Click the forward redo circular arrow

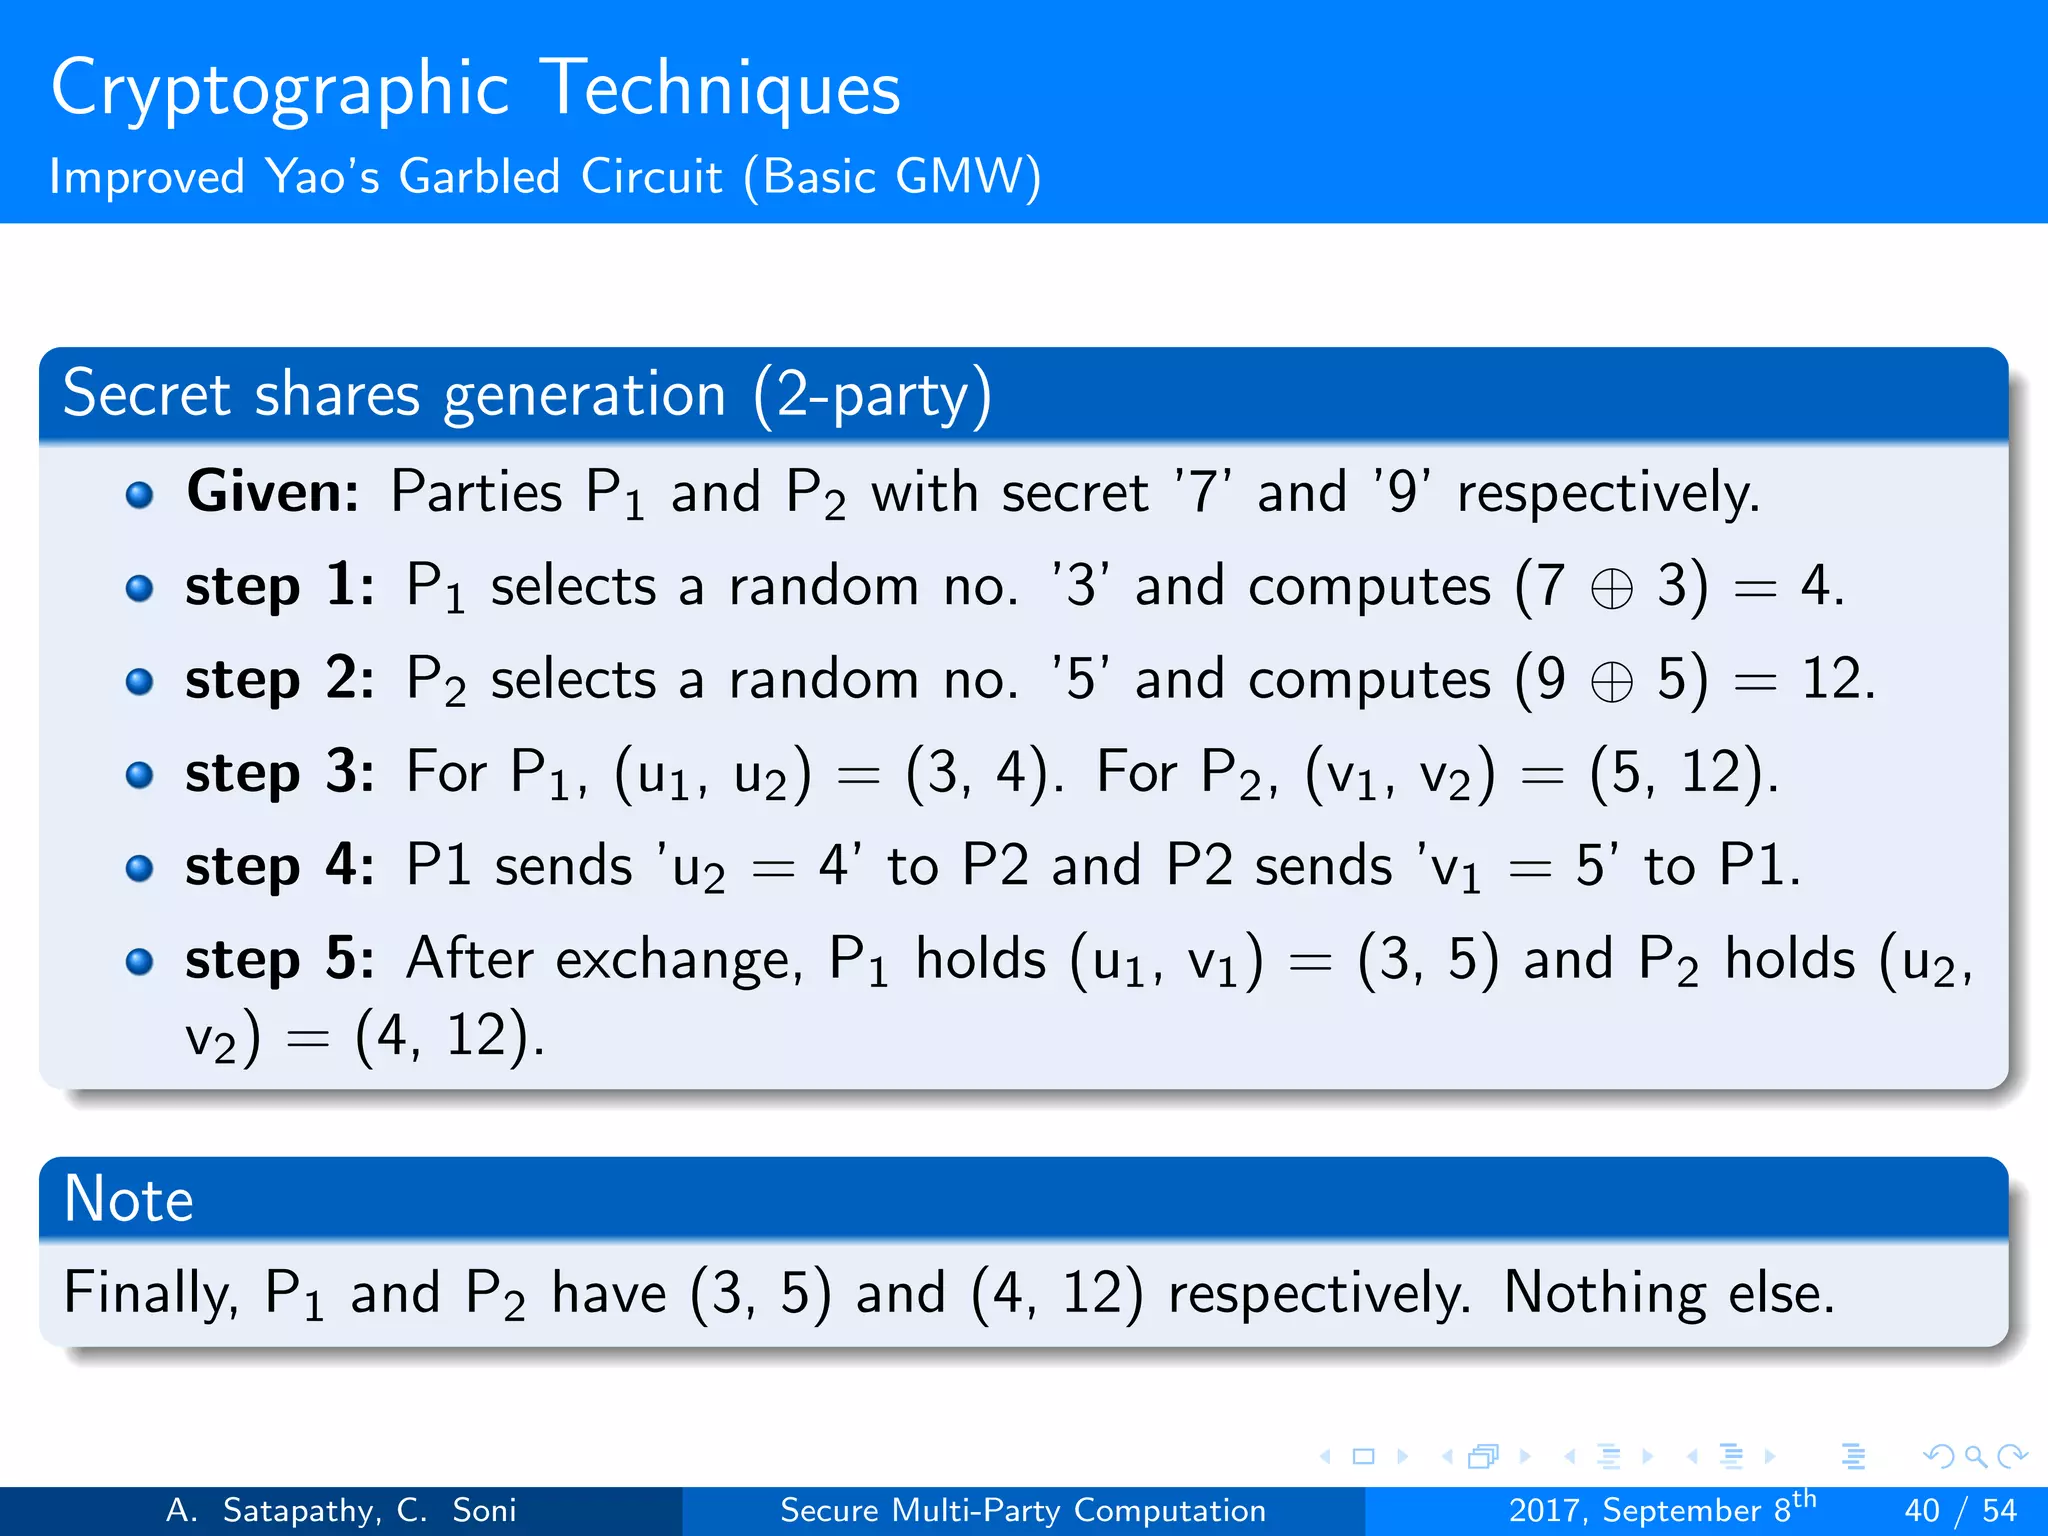[2012, 1457]
